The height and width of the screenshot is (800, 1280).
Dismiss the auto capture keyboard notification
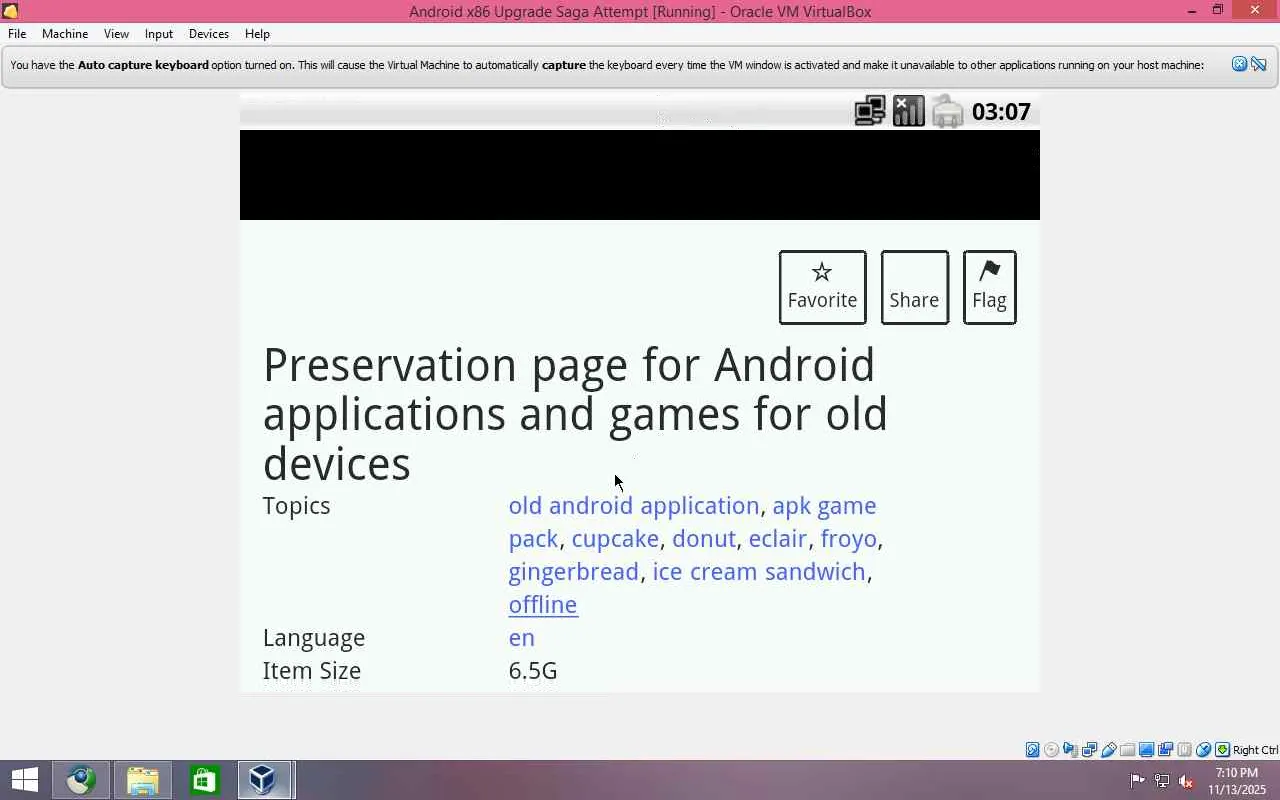click(x=1239, y=64)
